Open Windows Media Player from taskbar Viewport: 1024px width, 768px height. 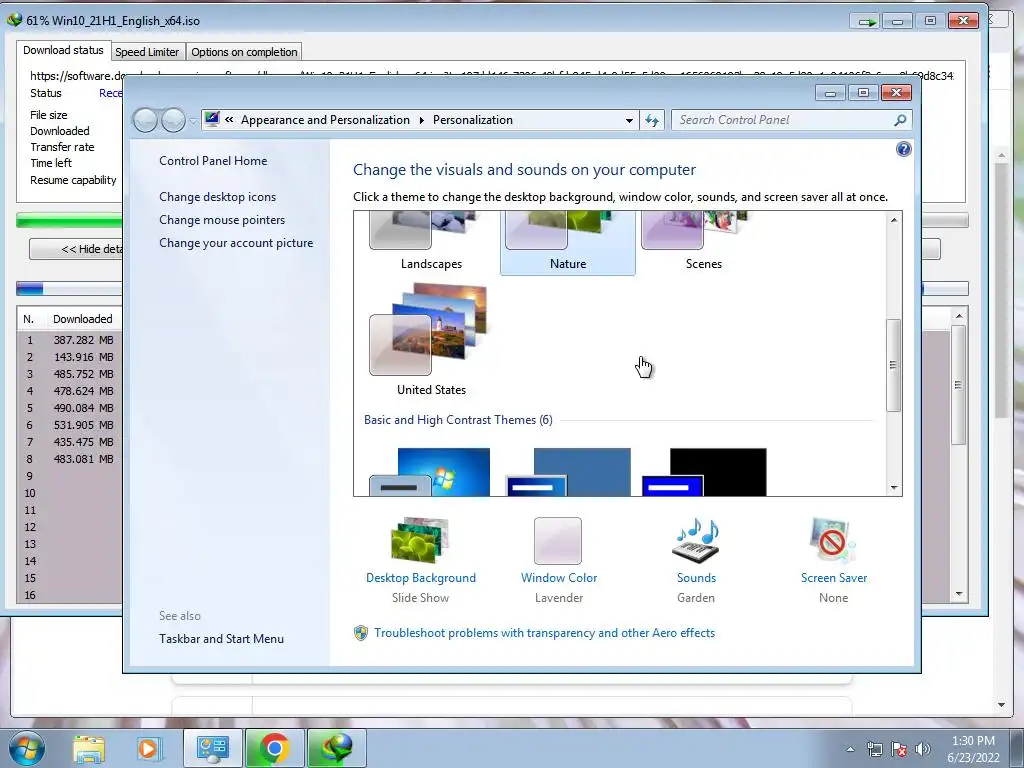pyautogui.click(x=148, y=748)
